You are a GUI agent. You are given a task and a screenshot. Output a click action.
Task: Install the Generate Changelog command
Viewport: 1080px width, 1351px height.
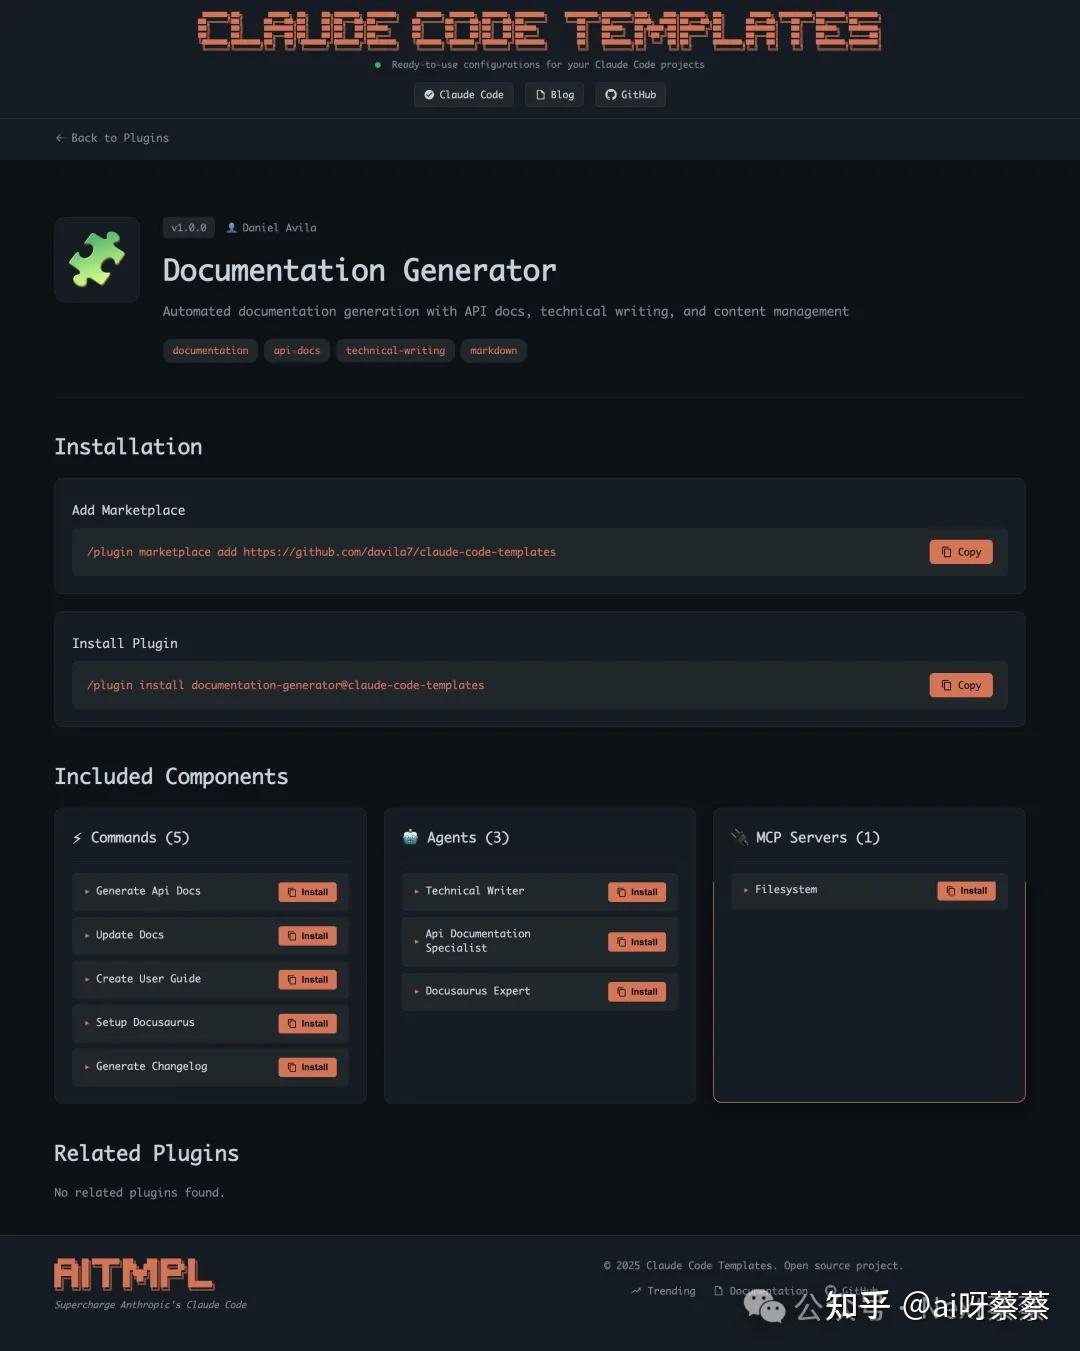pos(307,1067)
